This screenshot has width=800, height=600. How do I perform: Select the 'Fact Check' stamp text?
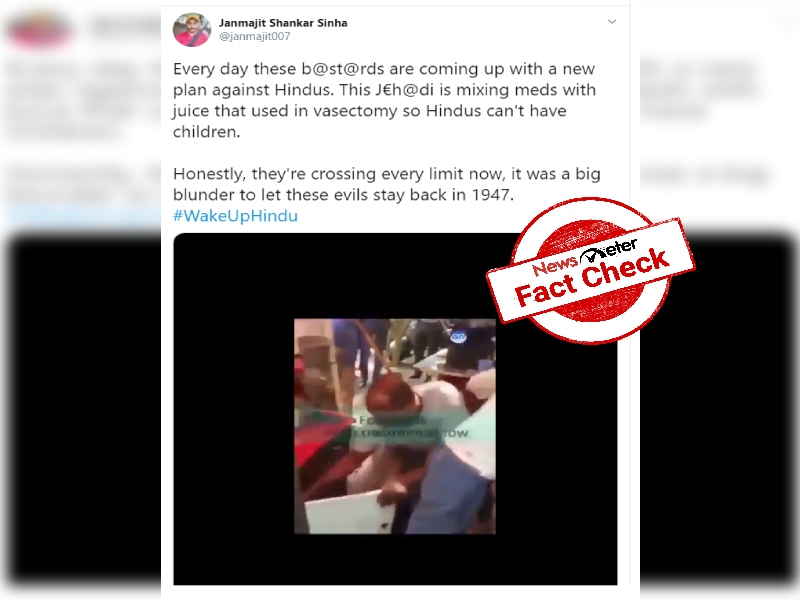[592, 278]
